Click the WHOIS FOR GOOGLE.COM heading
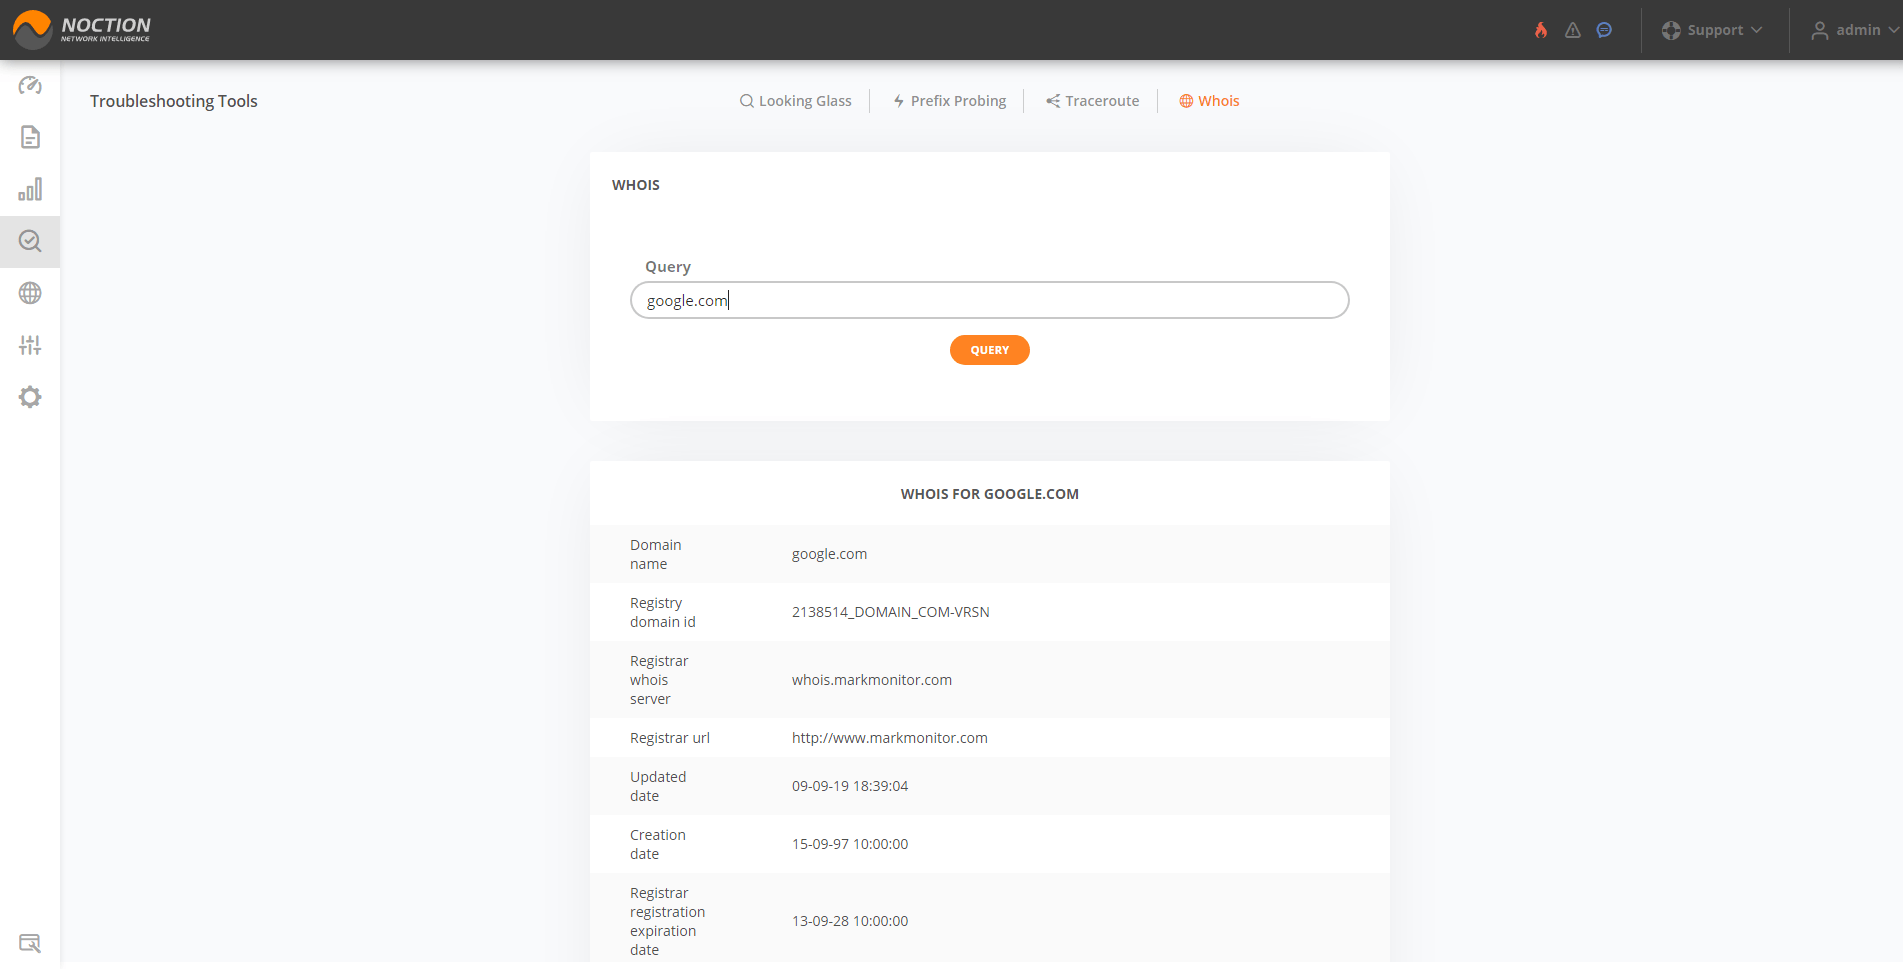Viewport: 1903px width, 969px height. point(990,494)
